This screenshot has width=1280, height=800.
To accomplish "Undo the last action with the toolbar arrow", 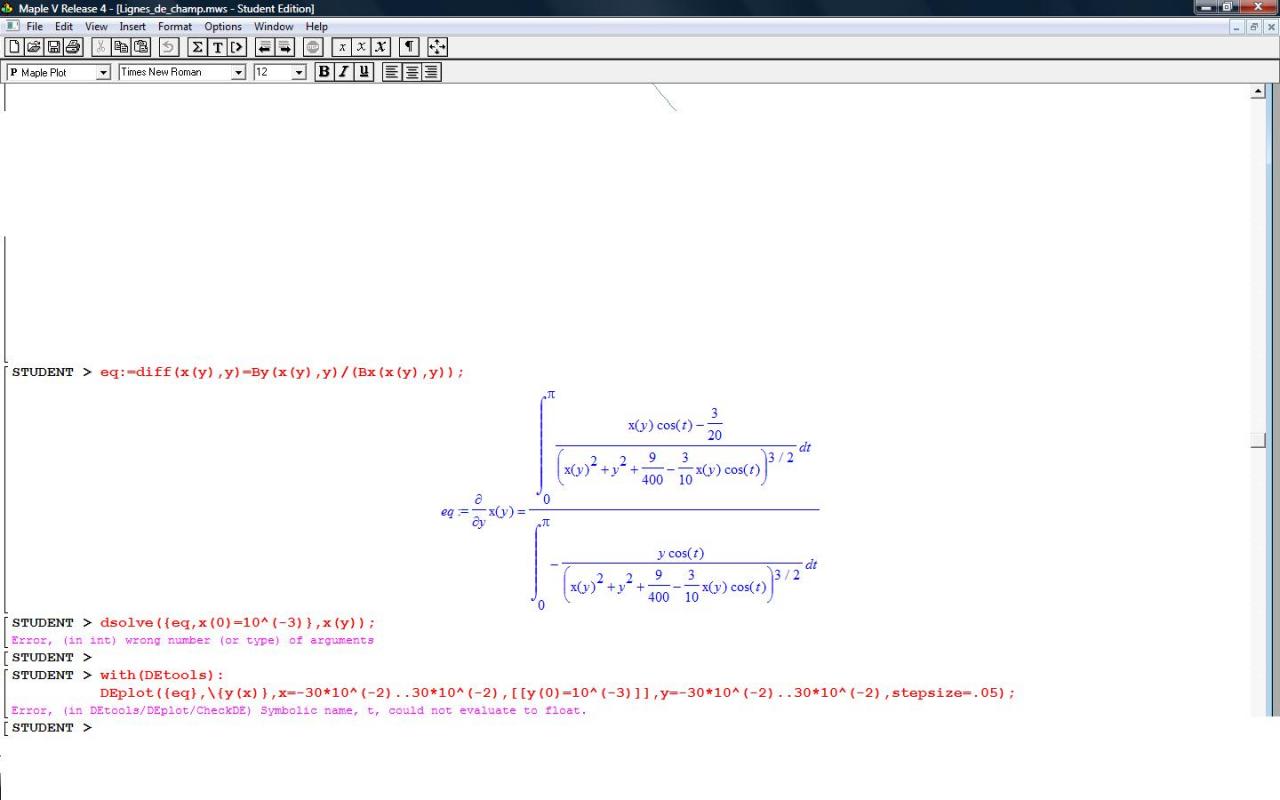I will point(168,47).
